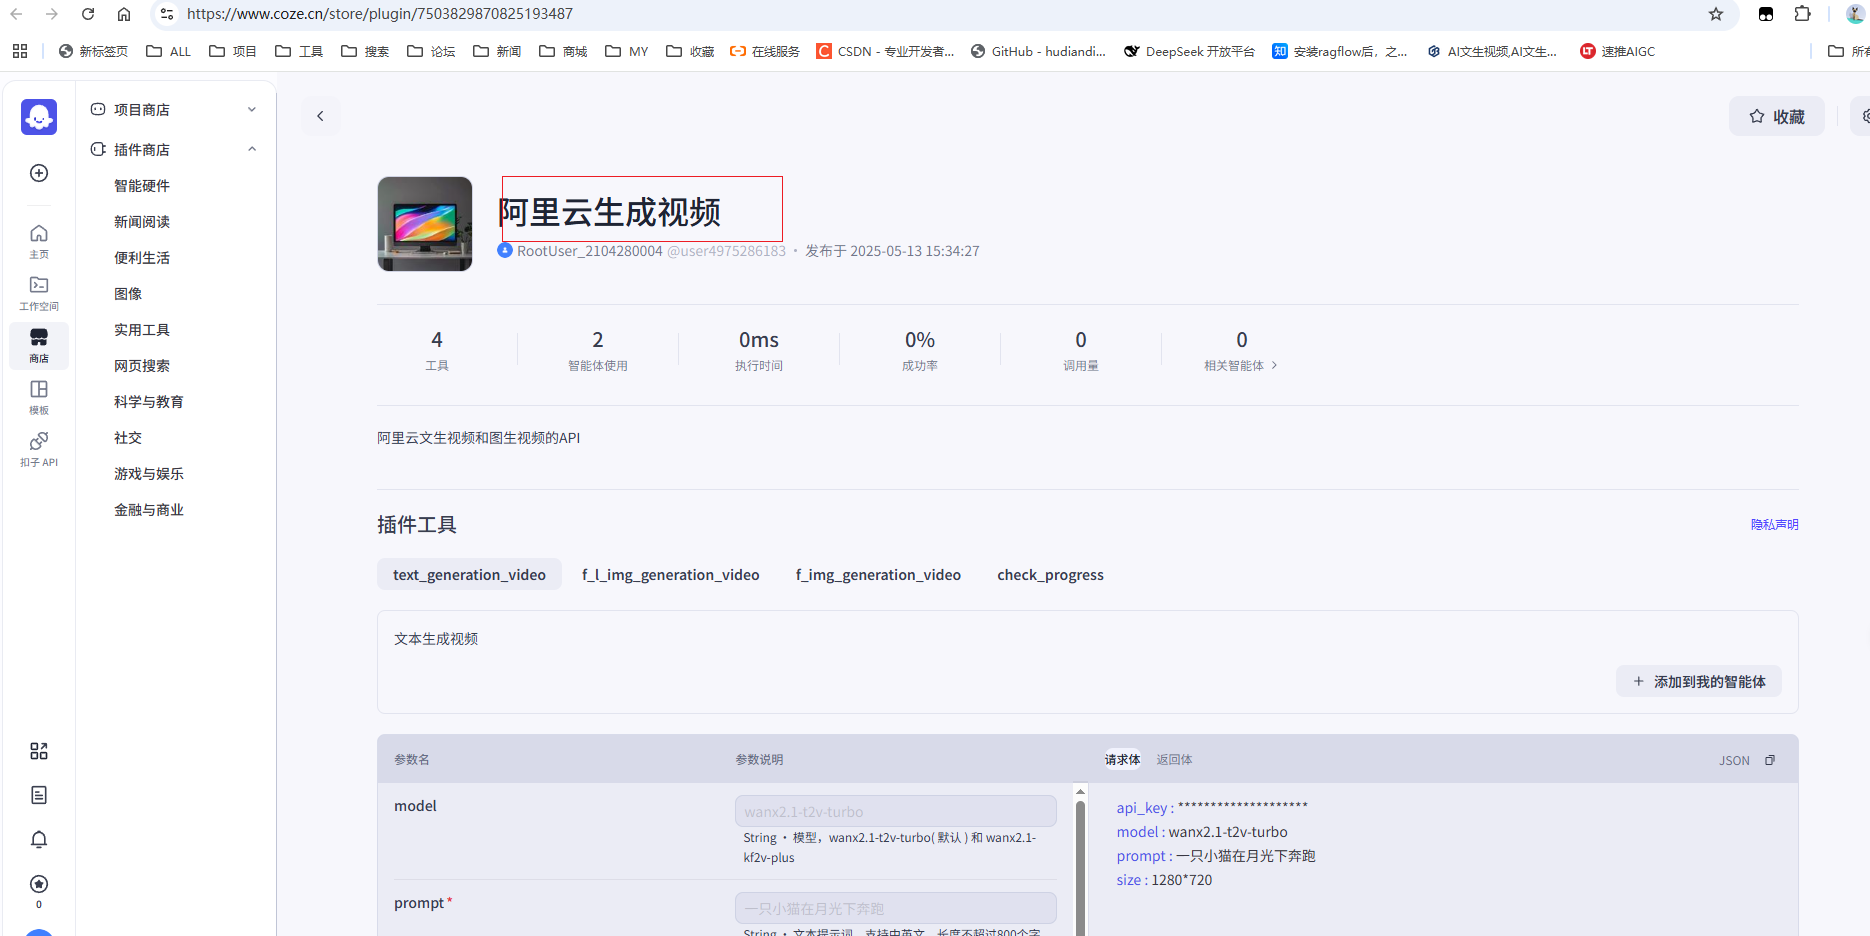
Task: Click the browser home icon
Action: tap(124, 14)
